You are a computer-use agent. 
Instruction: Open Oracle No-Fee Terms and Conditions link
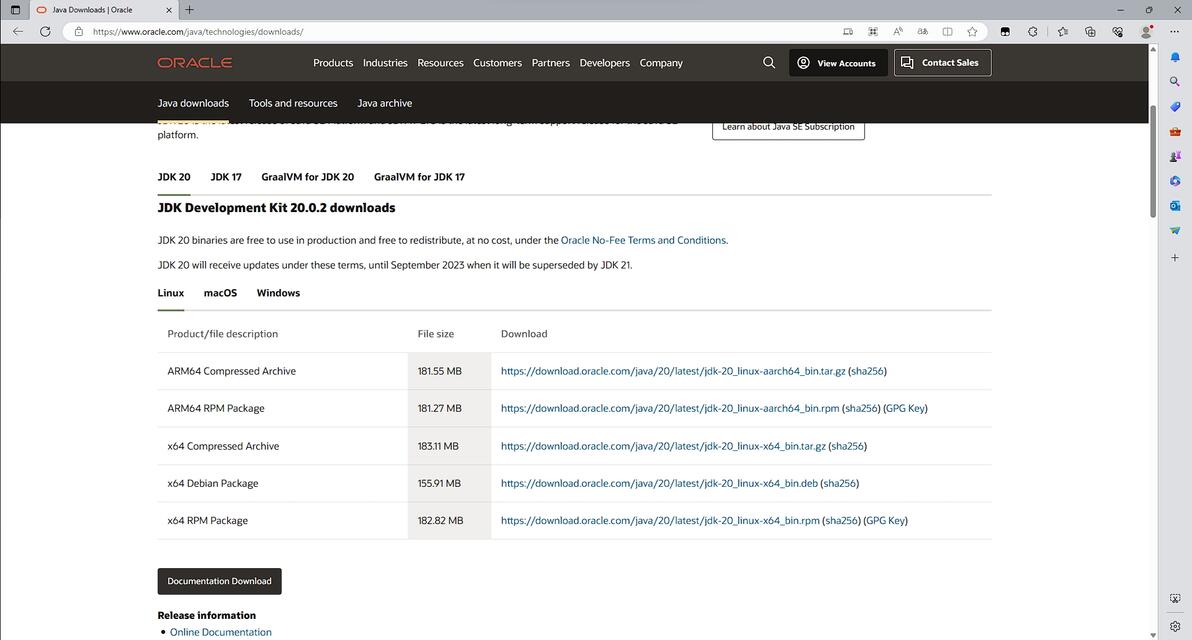point(643,240)
